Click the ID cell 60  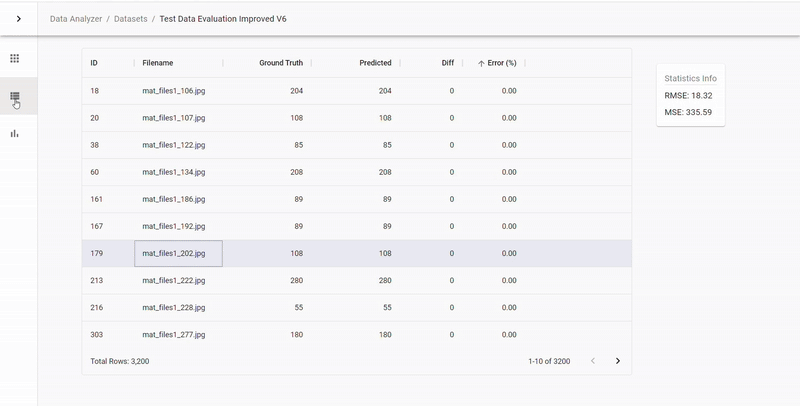pos(108,172)
